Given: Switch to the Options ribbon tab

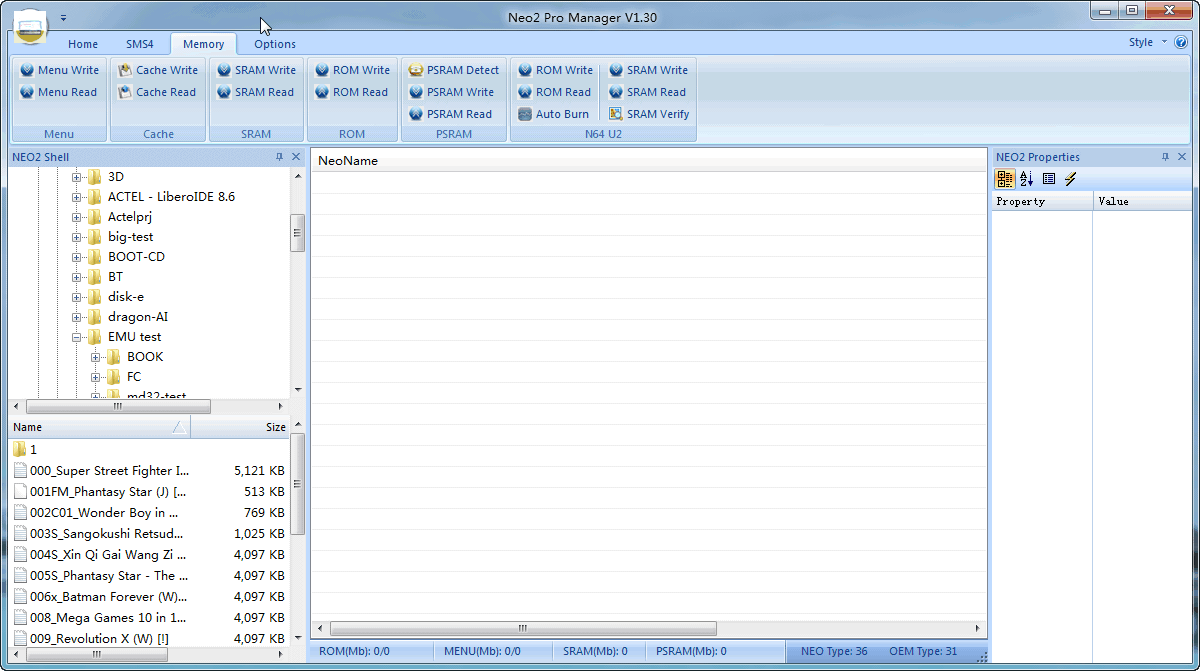Looking at the screenshot, I should (x=275, y=44).
